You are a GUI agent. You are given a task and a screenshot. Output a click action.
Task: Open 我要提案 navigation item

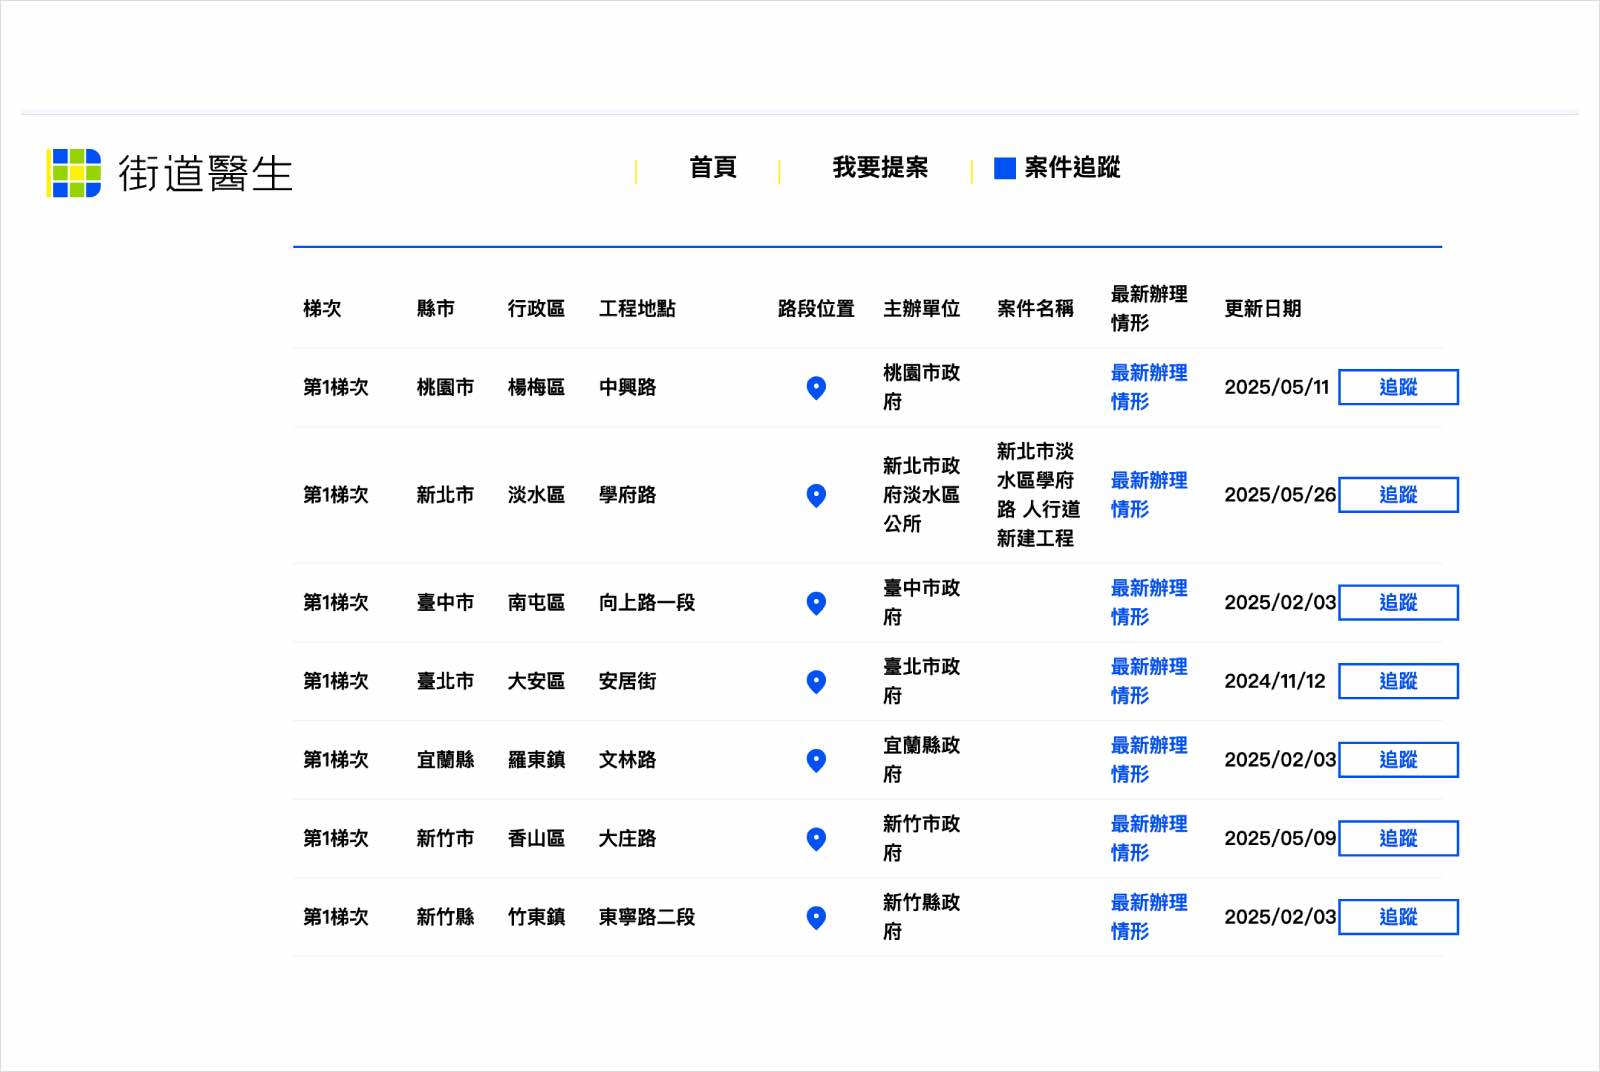[880, 167]
